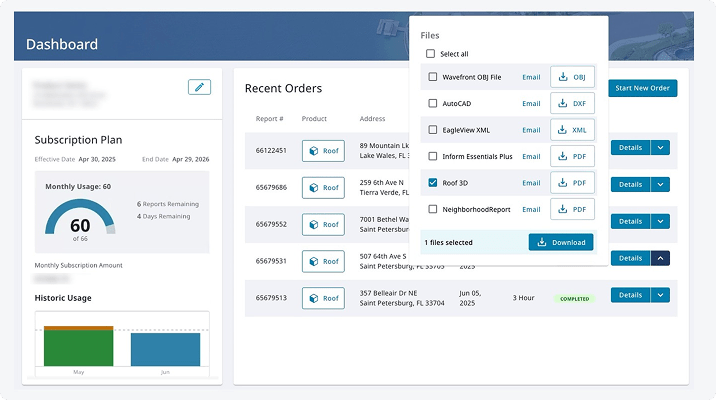Collapse the dark open chevron next to Details
This screenshot has width=716, height=400.
[659, 258]
